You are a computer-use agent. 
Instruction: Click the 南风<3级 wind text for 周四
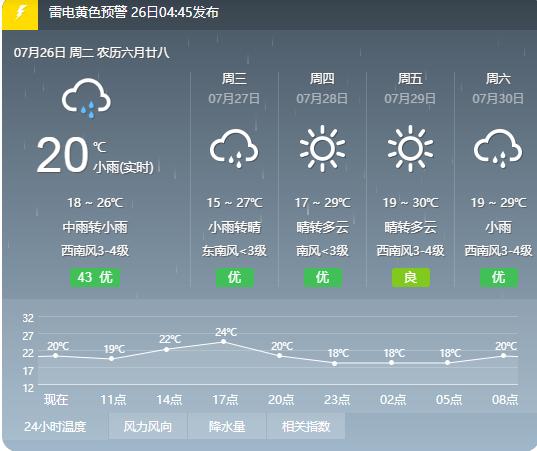pos(322,251)
